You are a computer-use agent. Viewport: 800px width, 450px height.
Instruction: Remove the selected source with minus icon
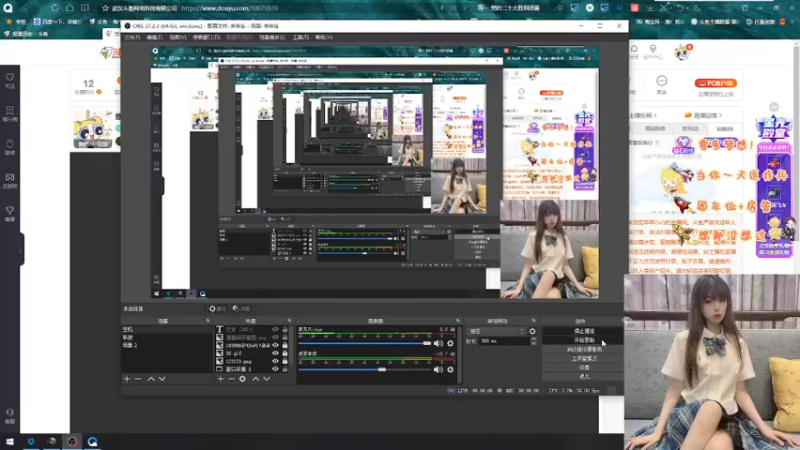click(x=231, y=379)
